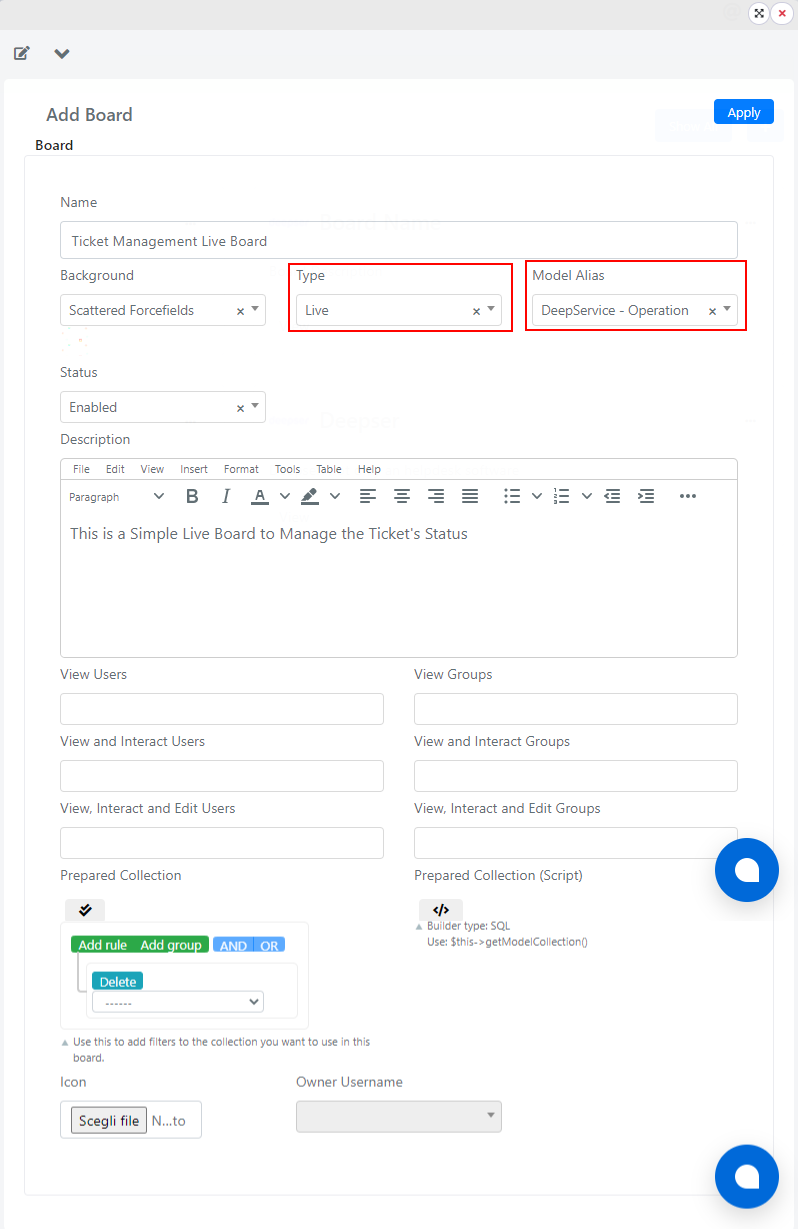798x1230 pixels.
Task: Click the fullscreen expand icon
Action: click(x=759, y=13)
